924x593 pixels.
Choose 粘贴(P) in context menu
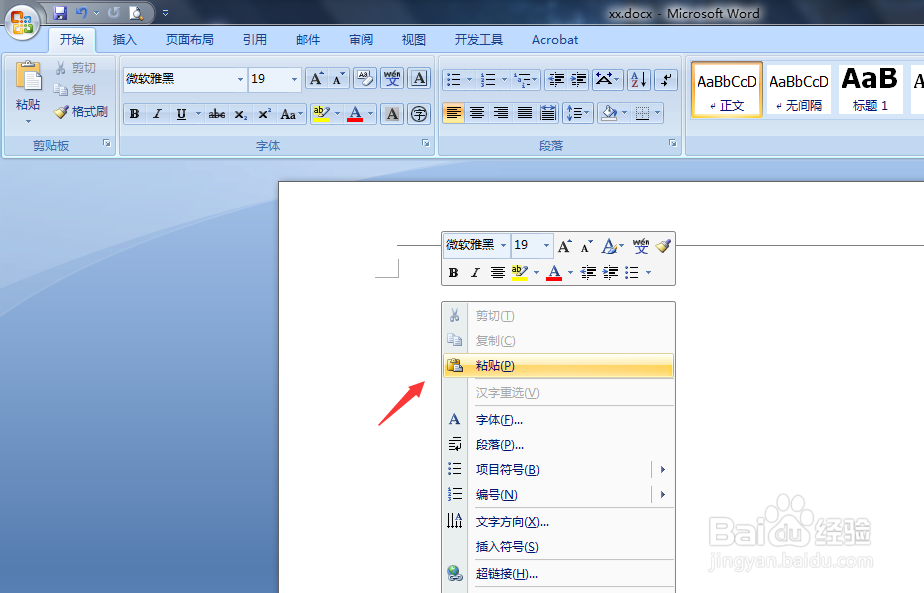[558, 365]
